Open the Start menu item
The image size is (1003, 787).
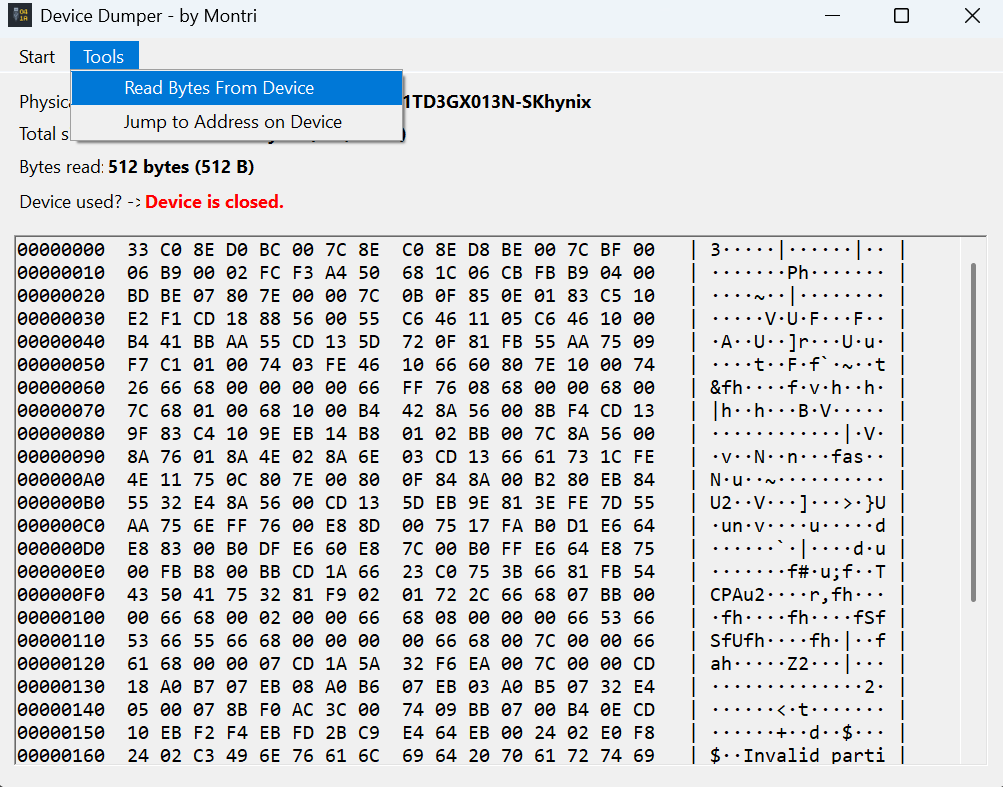tap(36, 56)
